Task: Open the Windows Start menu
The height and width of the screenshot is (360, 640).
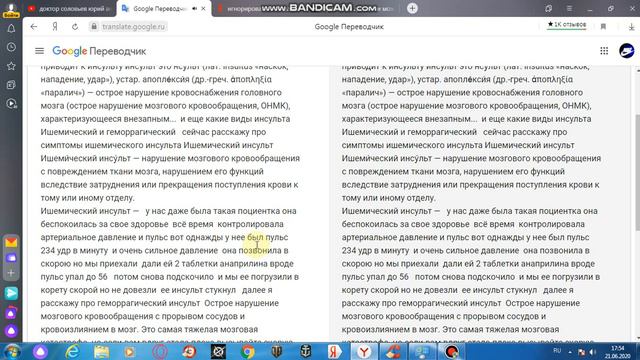Action: [11, 351]
